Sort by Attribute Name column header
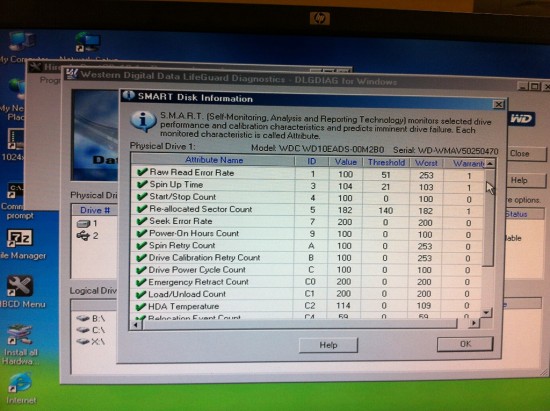The width and height of the screenshot is (550, 411). click(x=213, y=160)
